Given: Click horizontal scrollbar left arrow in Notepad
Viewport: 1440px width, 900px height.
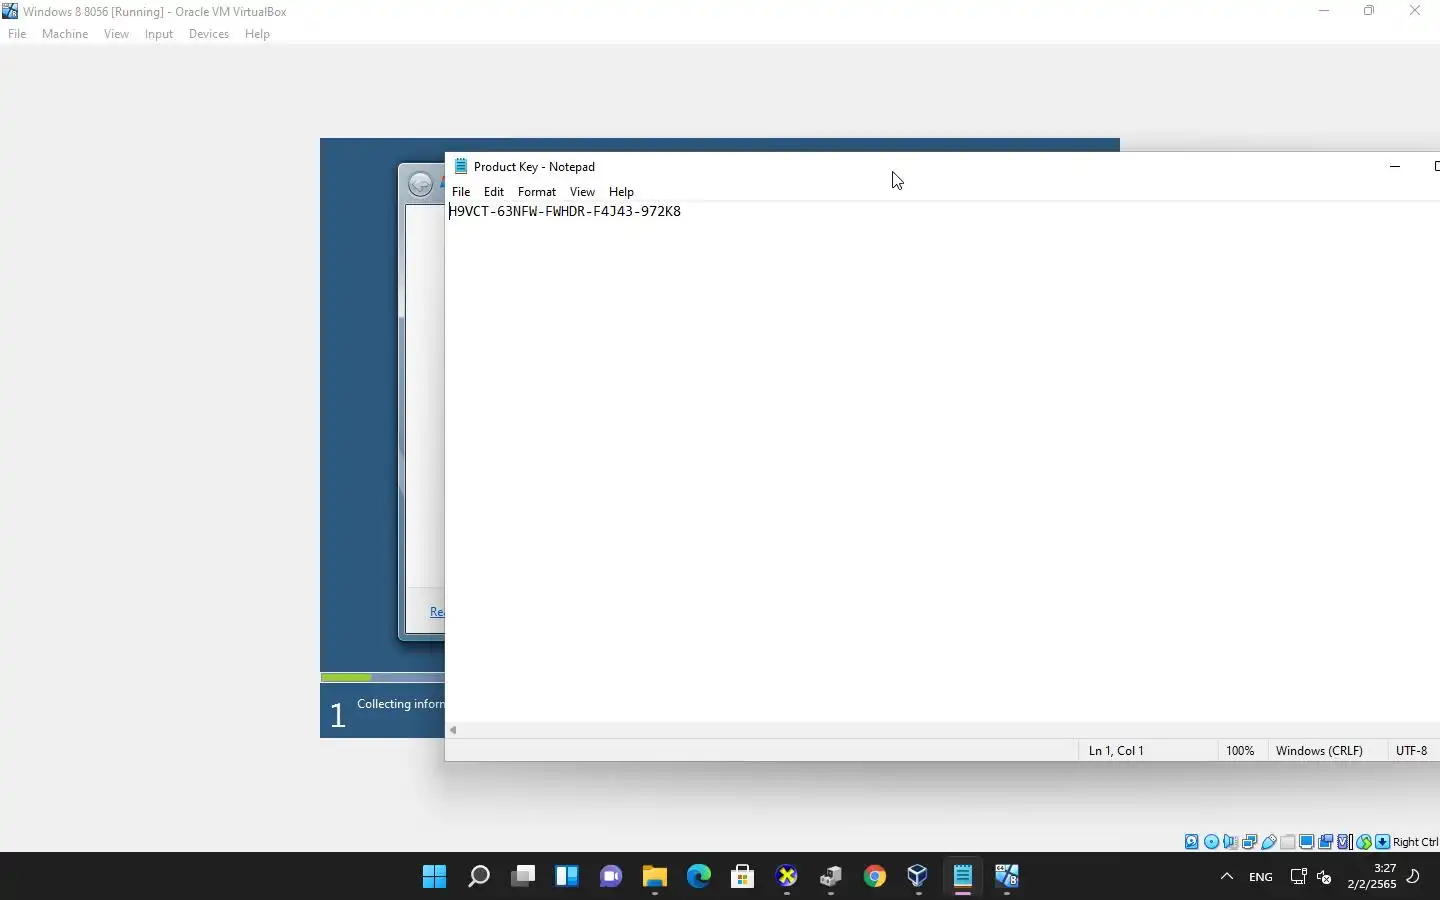Looking at the screenshot, I should (x=453, y=730).
